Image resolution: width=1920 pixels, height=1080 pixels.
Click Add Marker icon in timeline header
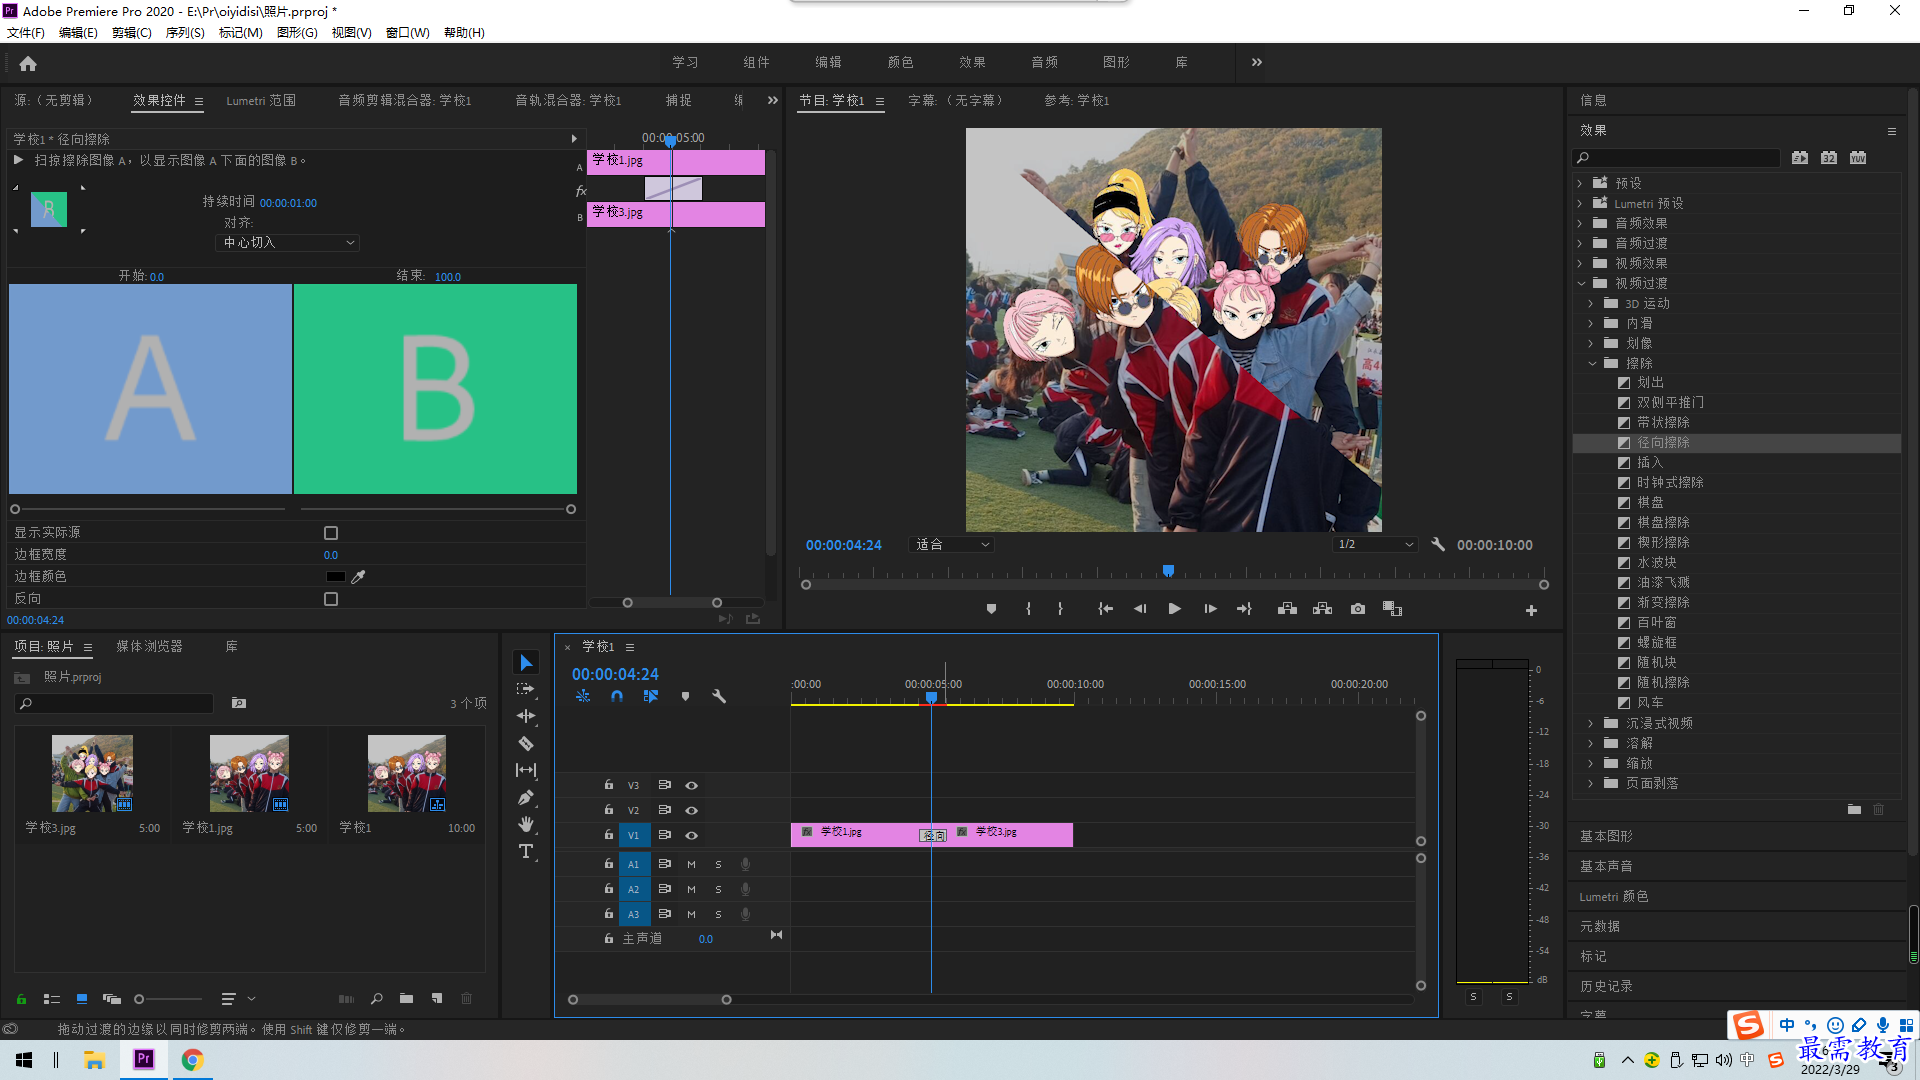coord(685,696)
